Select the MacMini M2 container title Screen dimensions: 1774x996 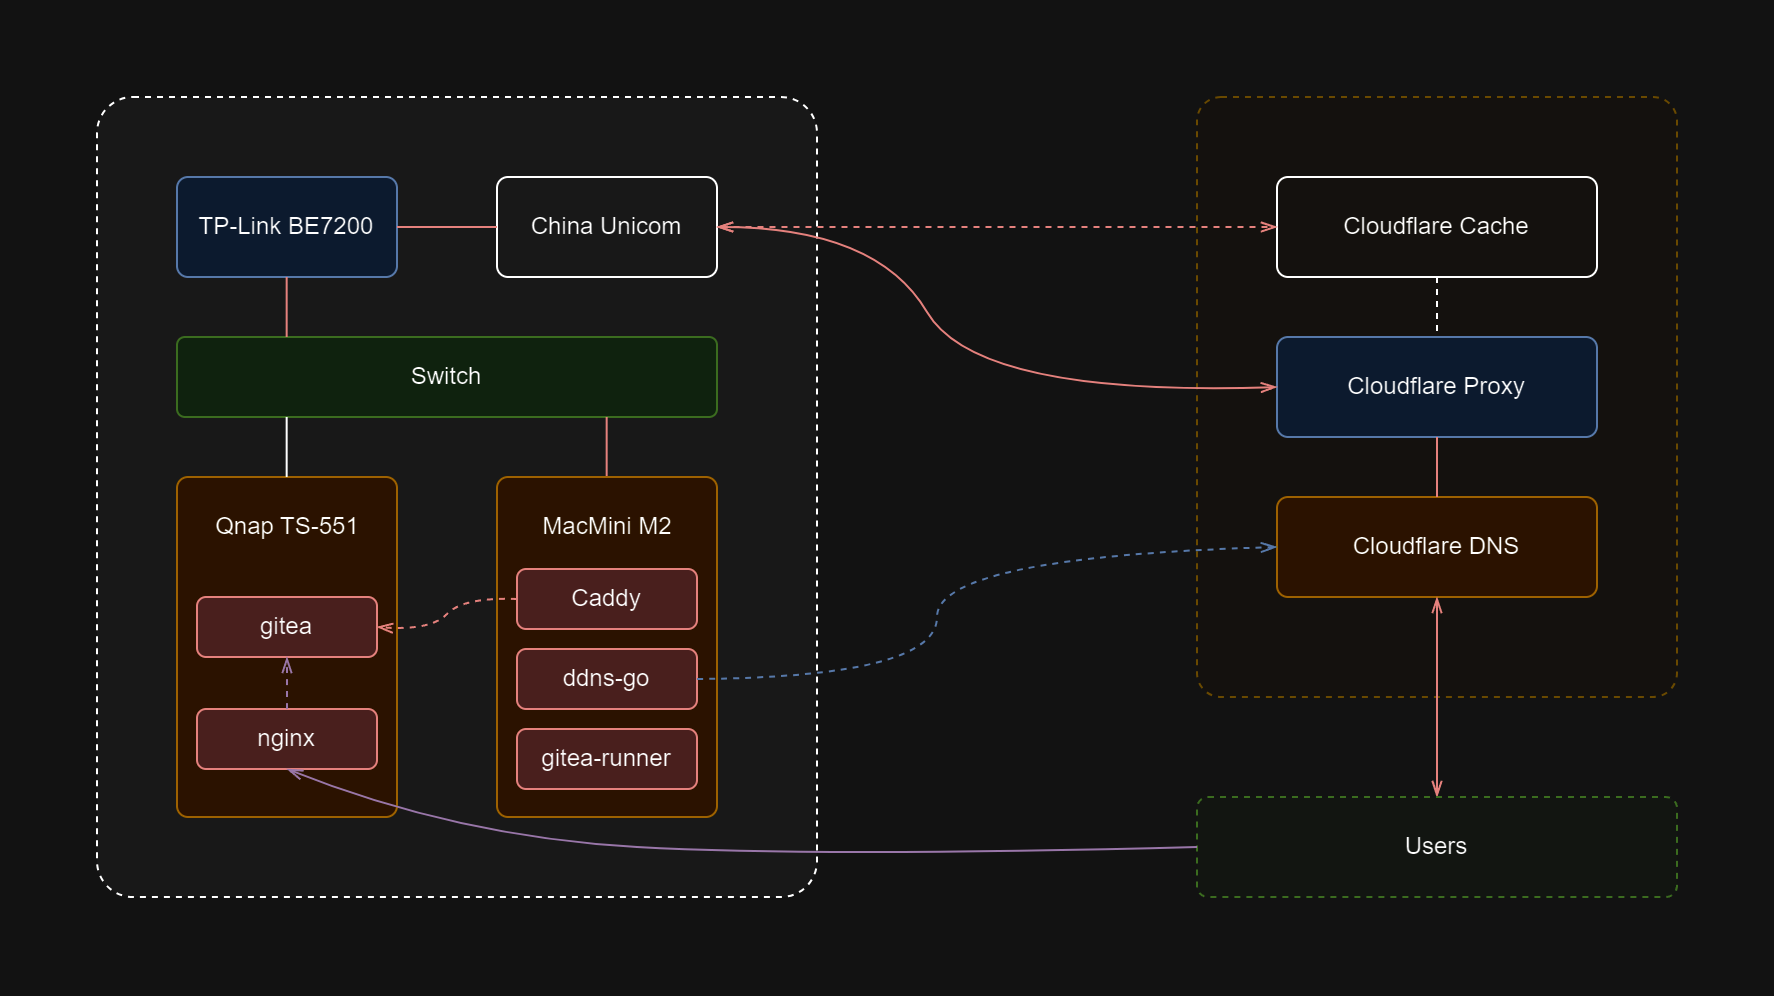click(x=606, y=526)
